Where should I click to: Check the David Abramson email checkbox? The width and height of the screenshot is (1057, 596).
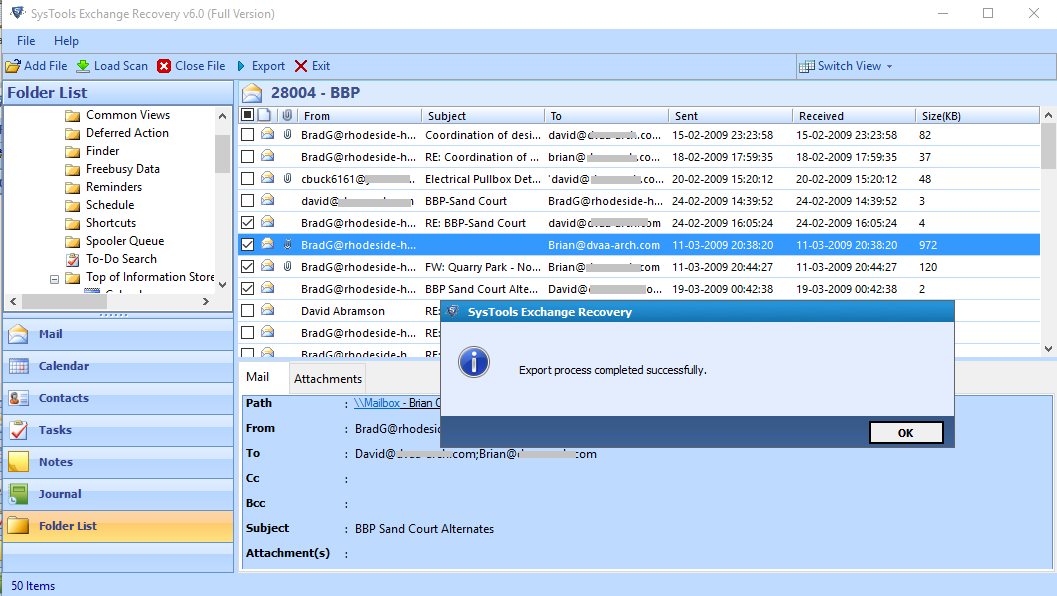pos(247,311)
